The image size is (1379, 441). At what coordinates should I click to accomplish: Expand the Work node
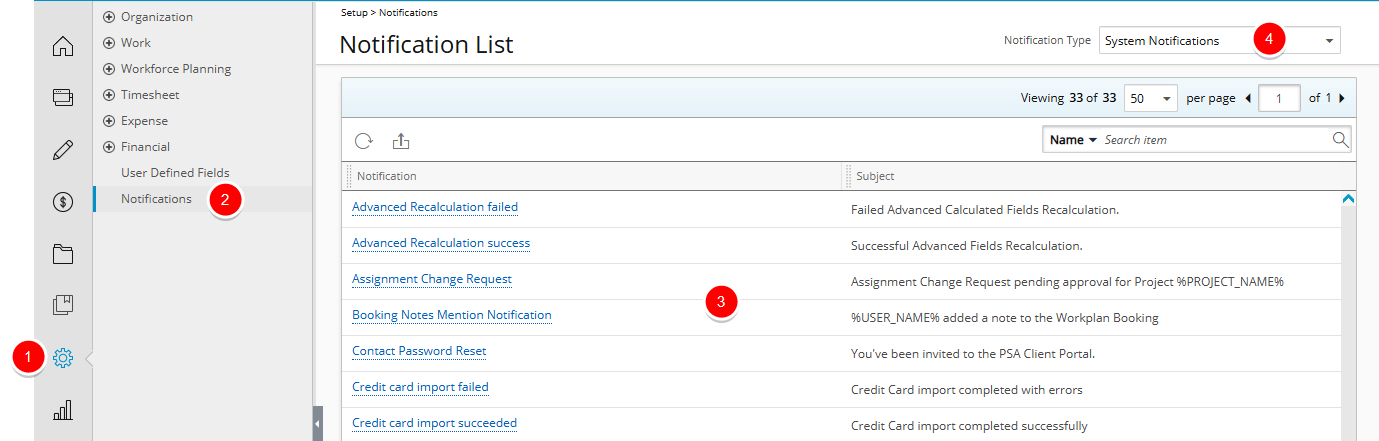pos(110,43)
